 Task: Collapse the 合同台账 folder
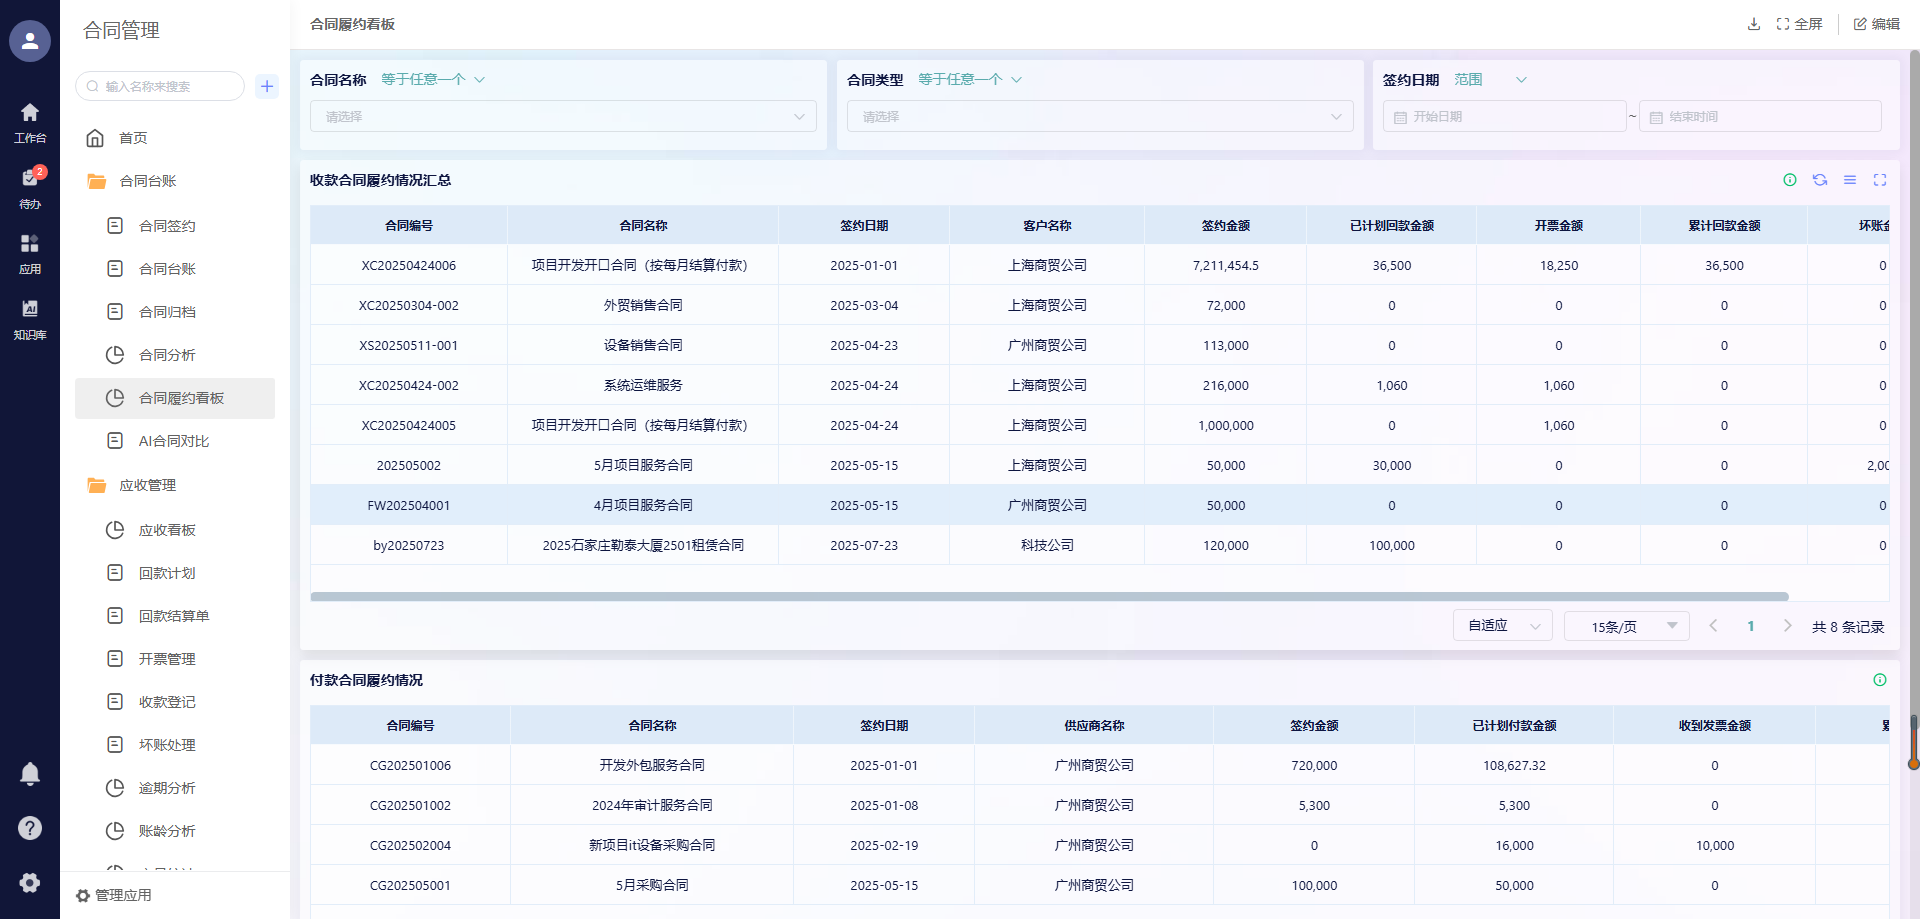[148, 181]
